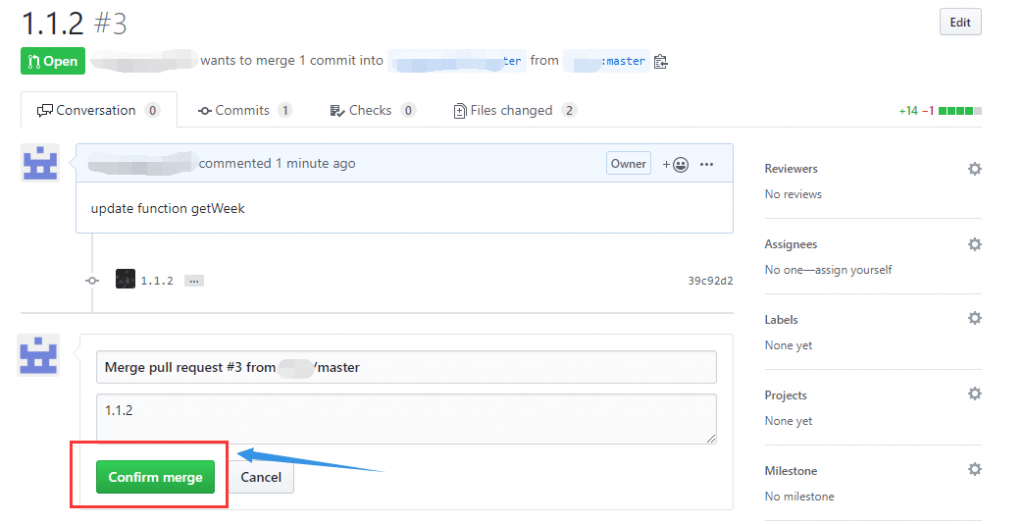Switch to the Conversation tab
1024x524 pixels.
point(98,110)
